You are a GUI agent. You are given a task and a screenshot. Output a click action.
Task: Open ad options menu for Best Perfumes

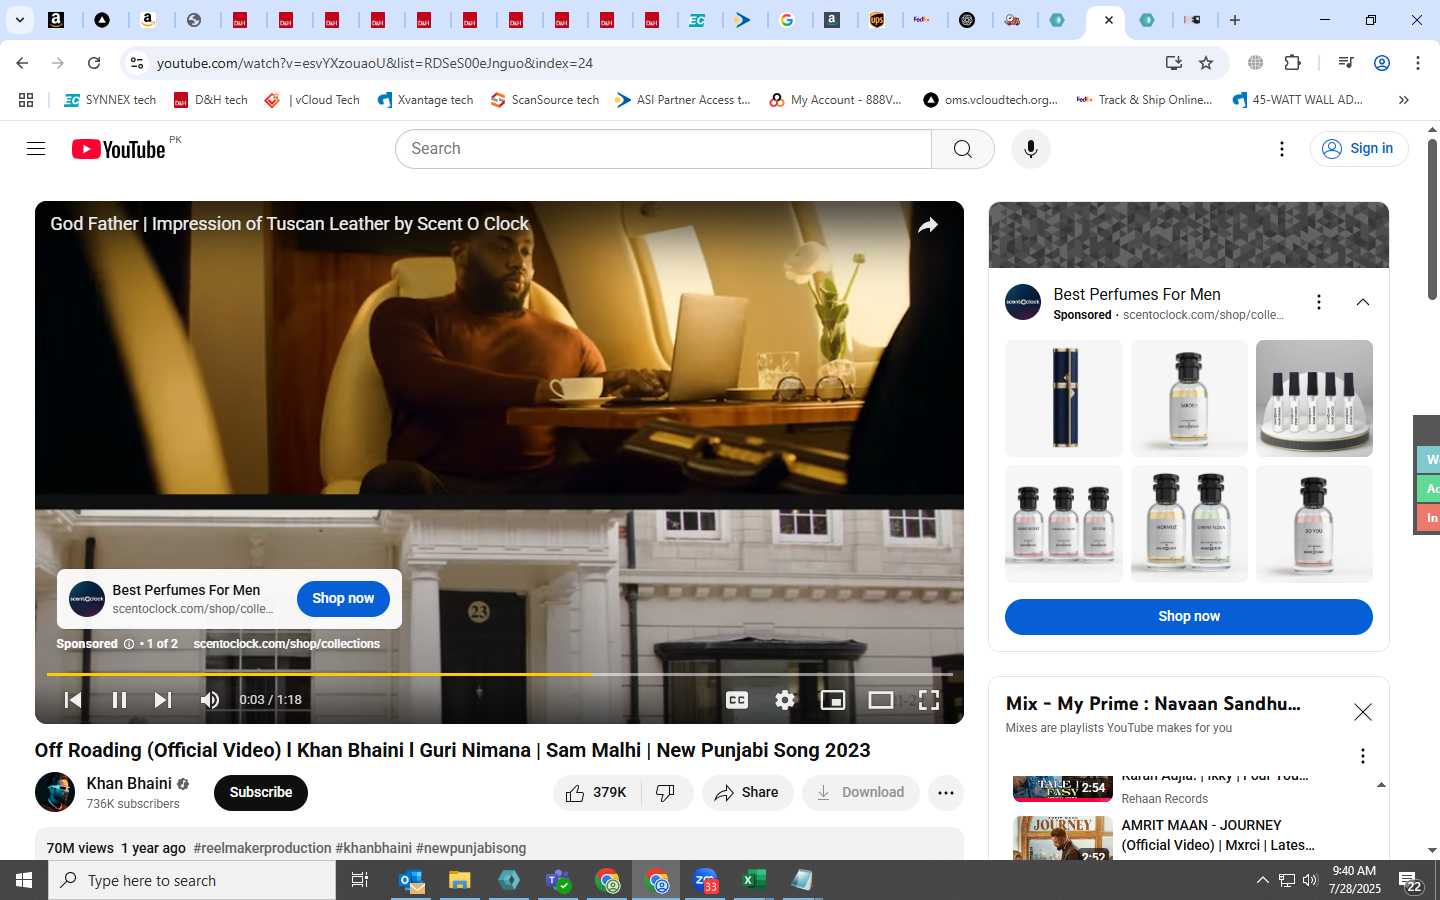1319,302
